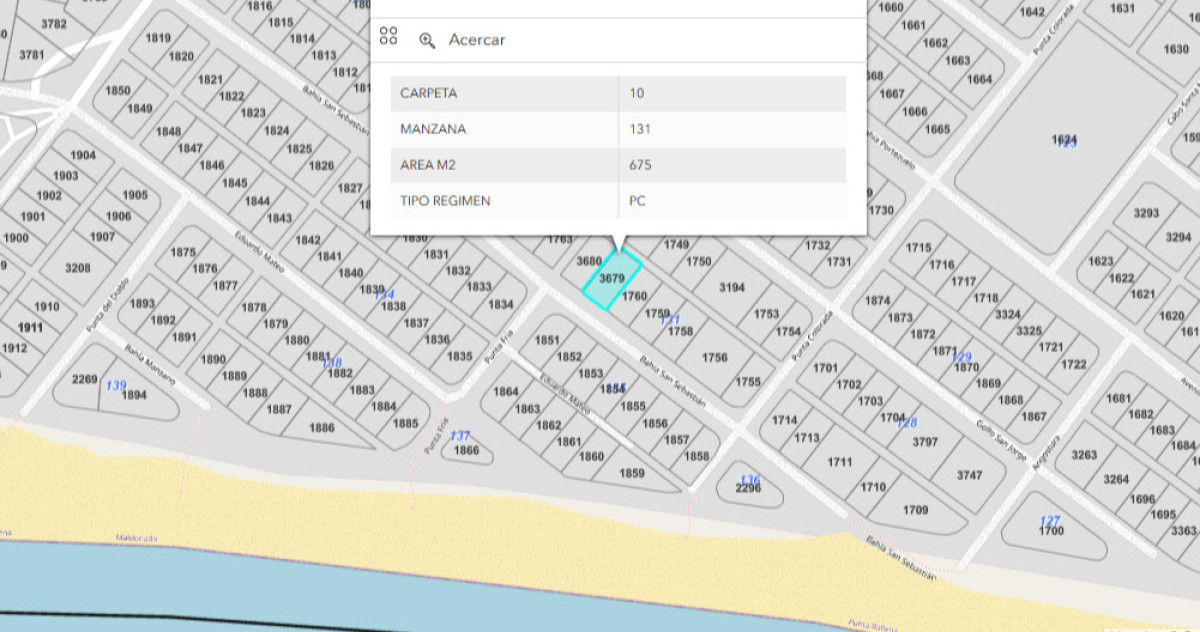This screenshot has width=1200, height=632.
Task: Click the magnifier icon next to Acercar
Action: point(425,38)
